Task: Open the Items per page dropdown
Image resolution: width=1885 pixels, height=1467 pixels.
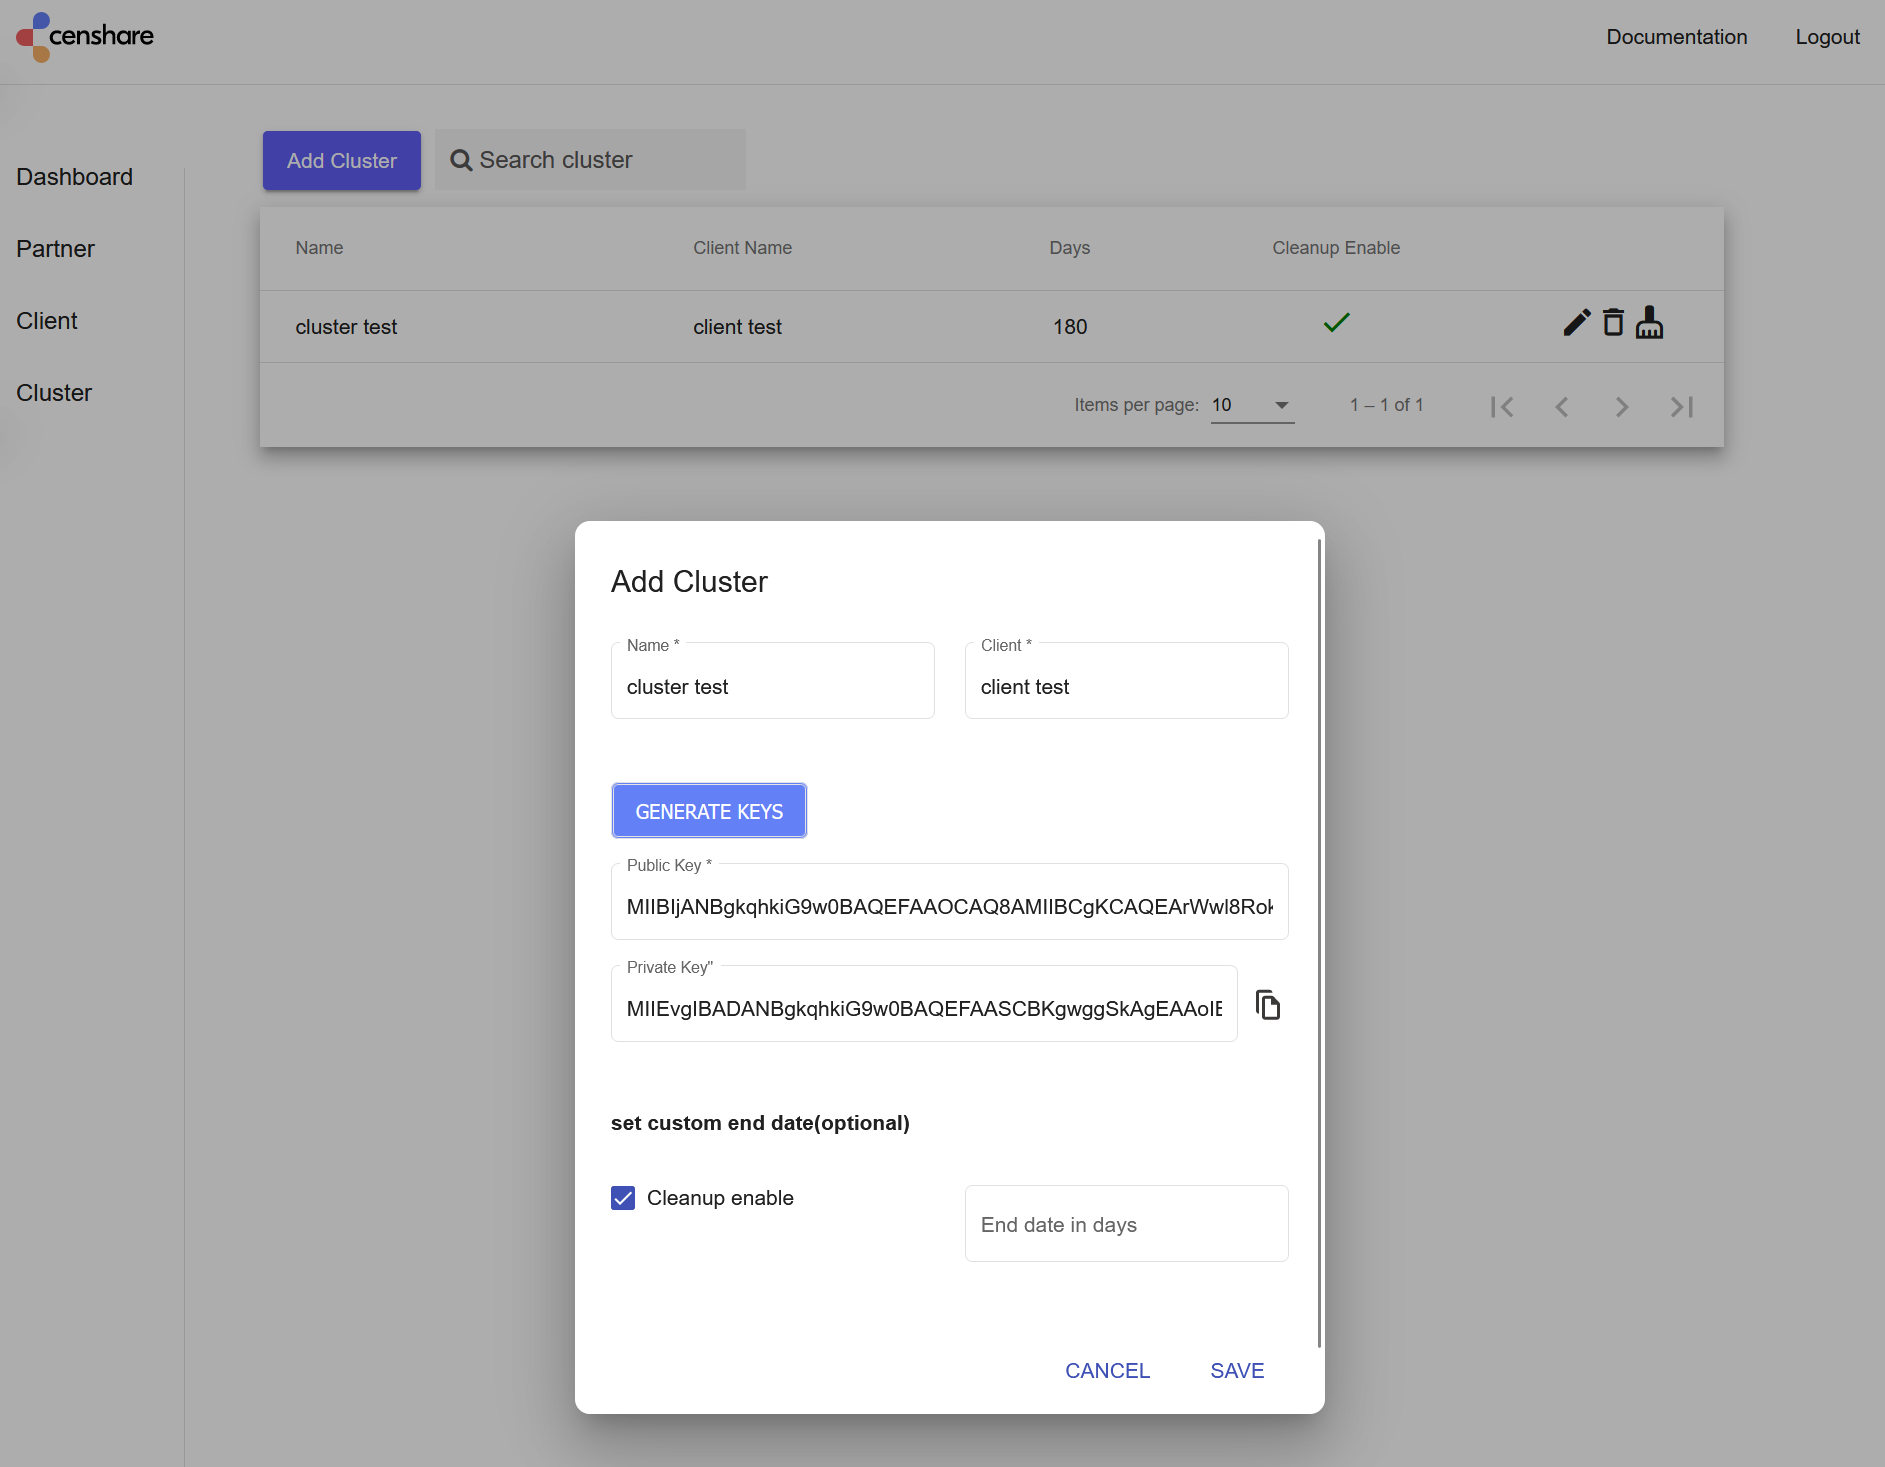Action: (1252, 405)
